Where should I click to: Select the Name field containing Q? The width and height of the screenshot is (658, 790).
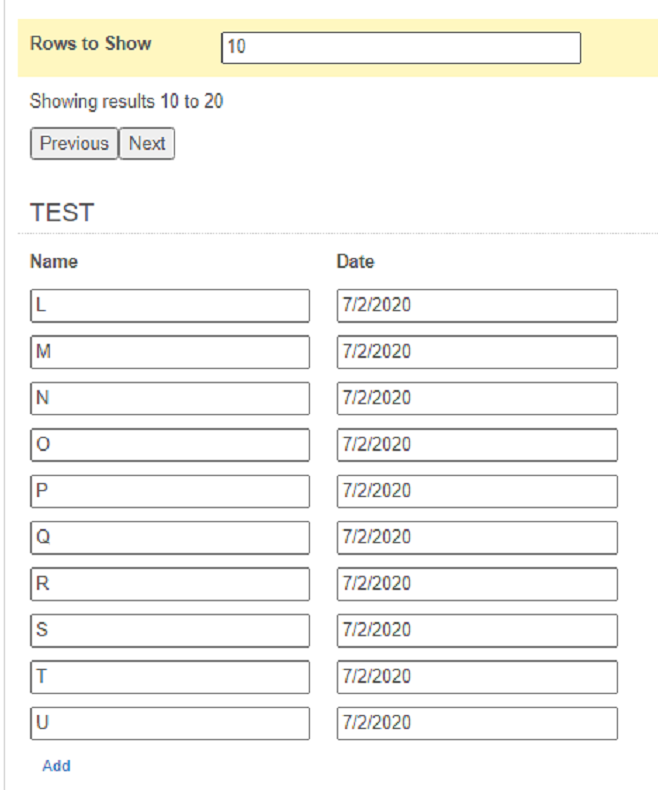pos(170,538)
